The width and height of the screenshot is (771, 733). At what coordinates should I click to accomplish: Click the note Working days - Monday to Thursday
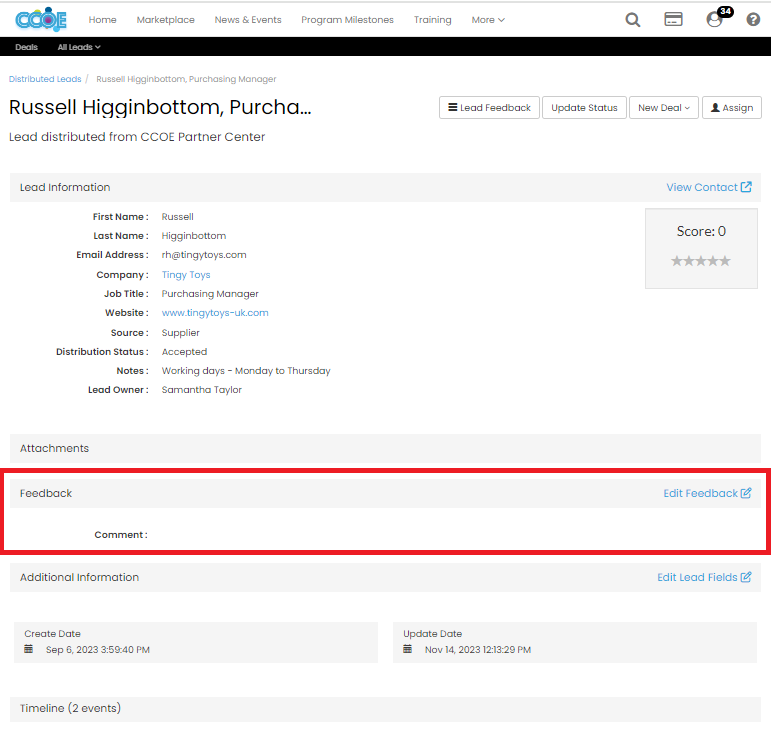pyautogui.click(x=246, y=371)
